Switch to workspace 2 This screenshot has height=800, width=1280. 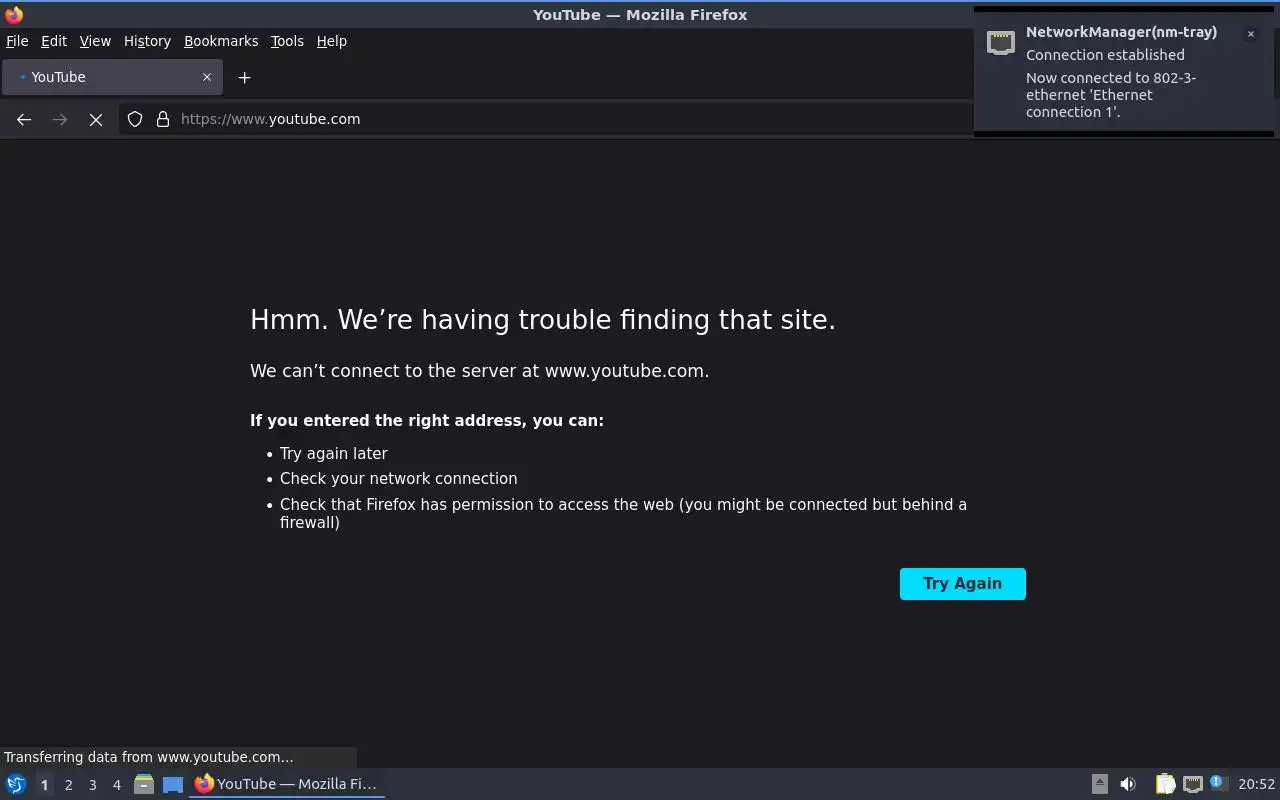[68, 785]
